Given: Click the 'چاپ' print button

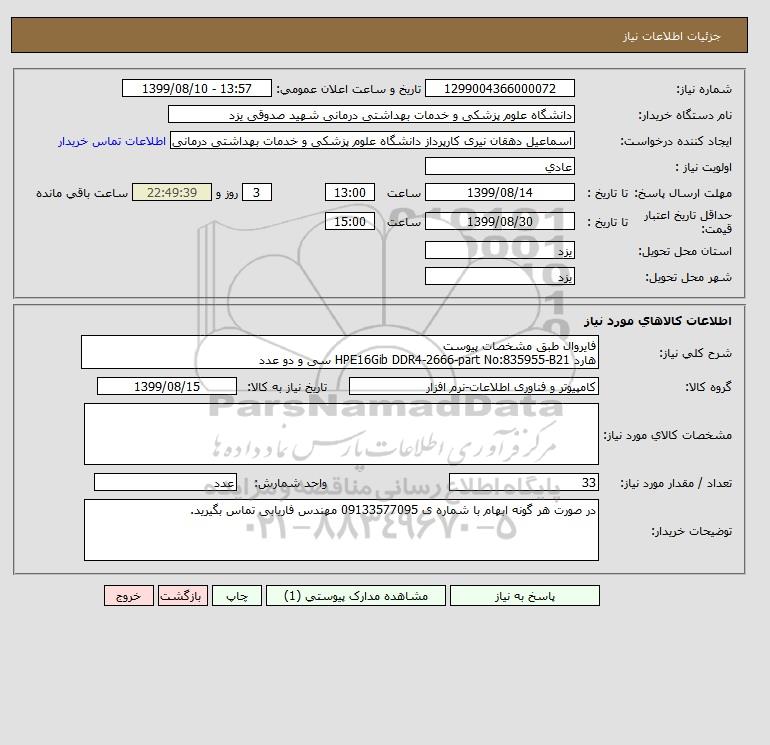Looking at the screenshot, I should pyautogui.click(x=237, y=596).
